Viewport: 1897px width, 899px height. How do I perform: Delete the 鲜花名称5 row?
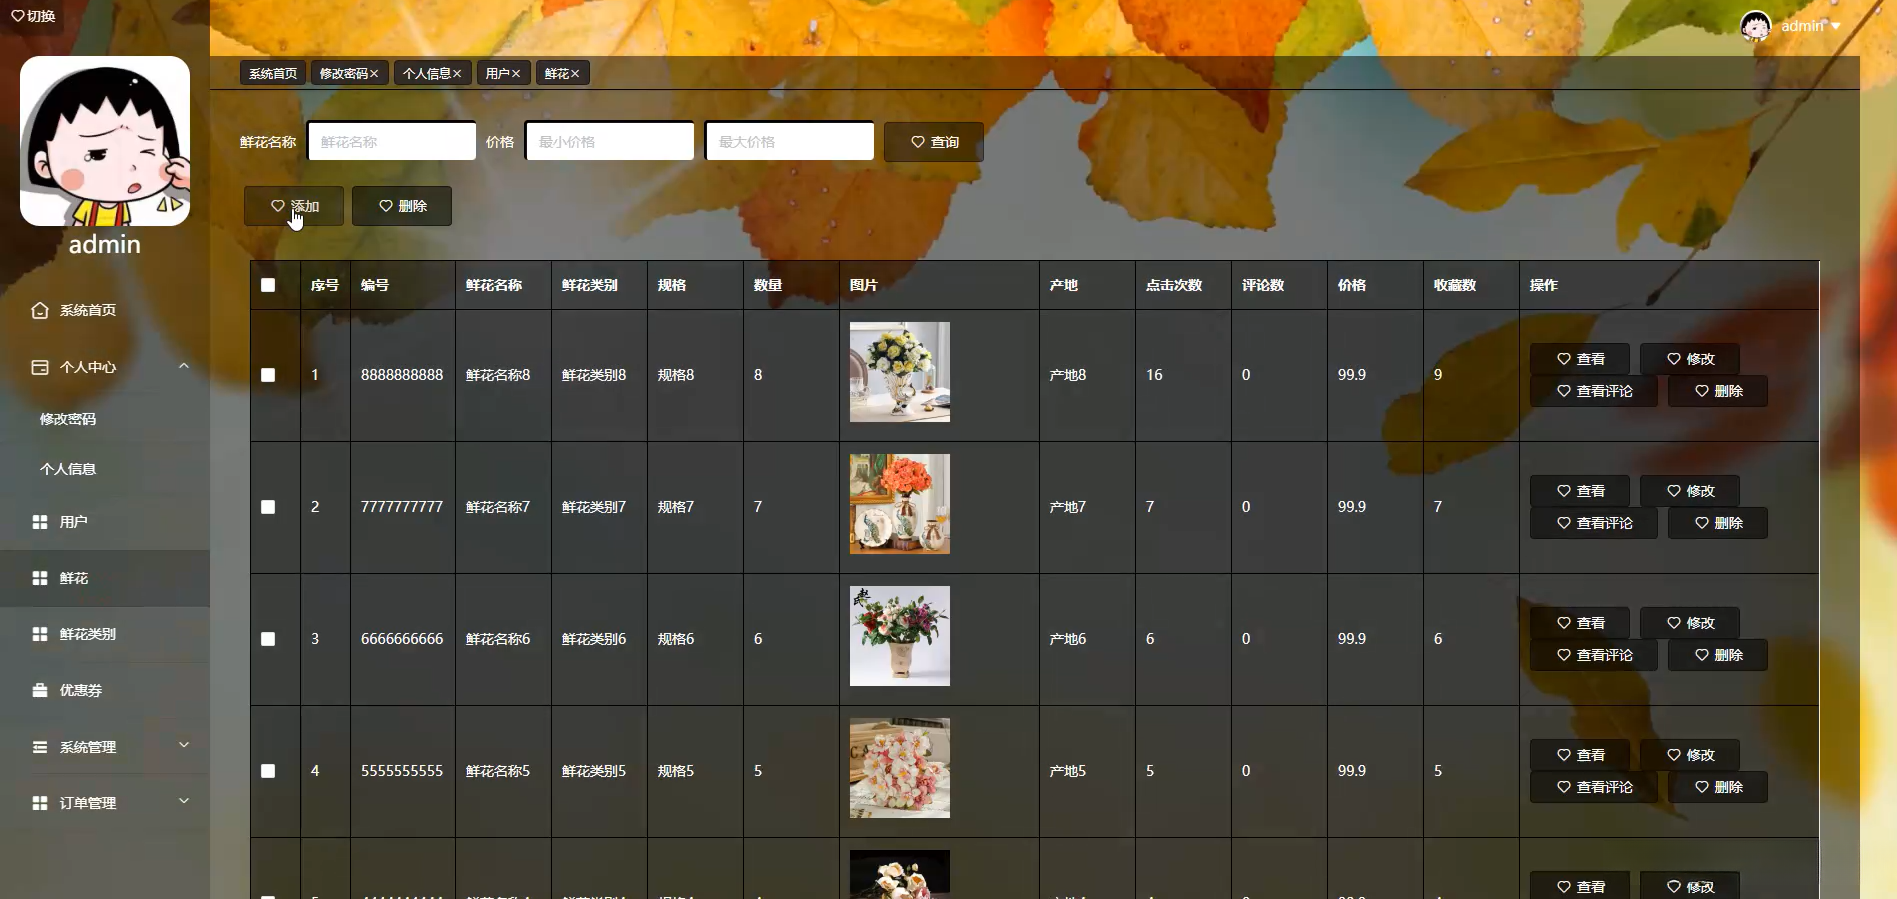coord(1718,787)
